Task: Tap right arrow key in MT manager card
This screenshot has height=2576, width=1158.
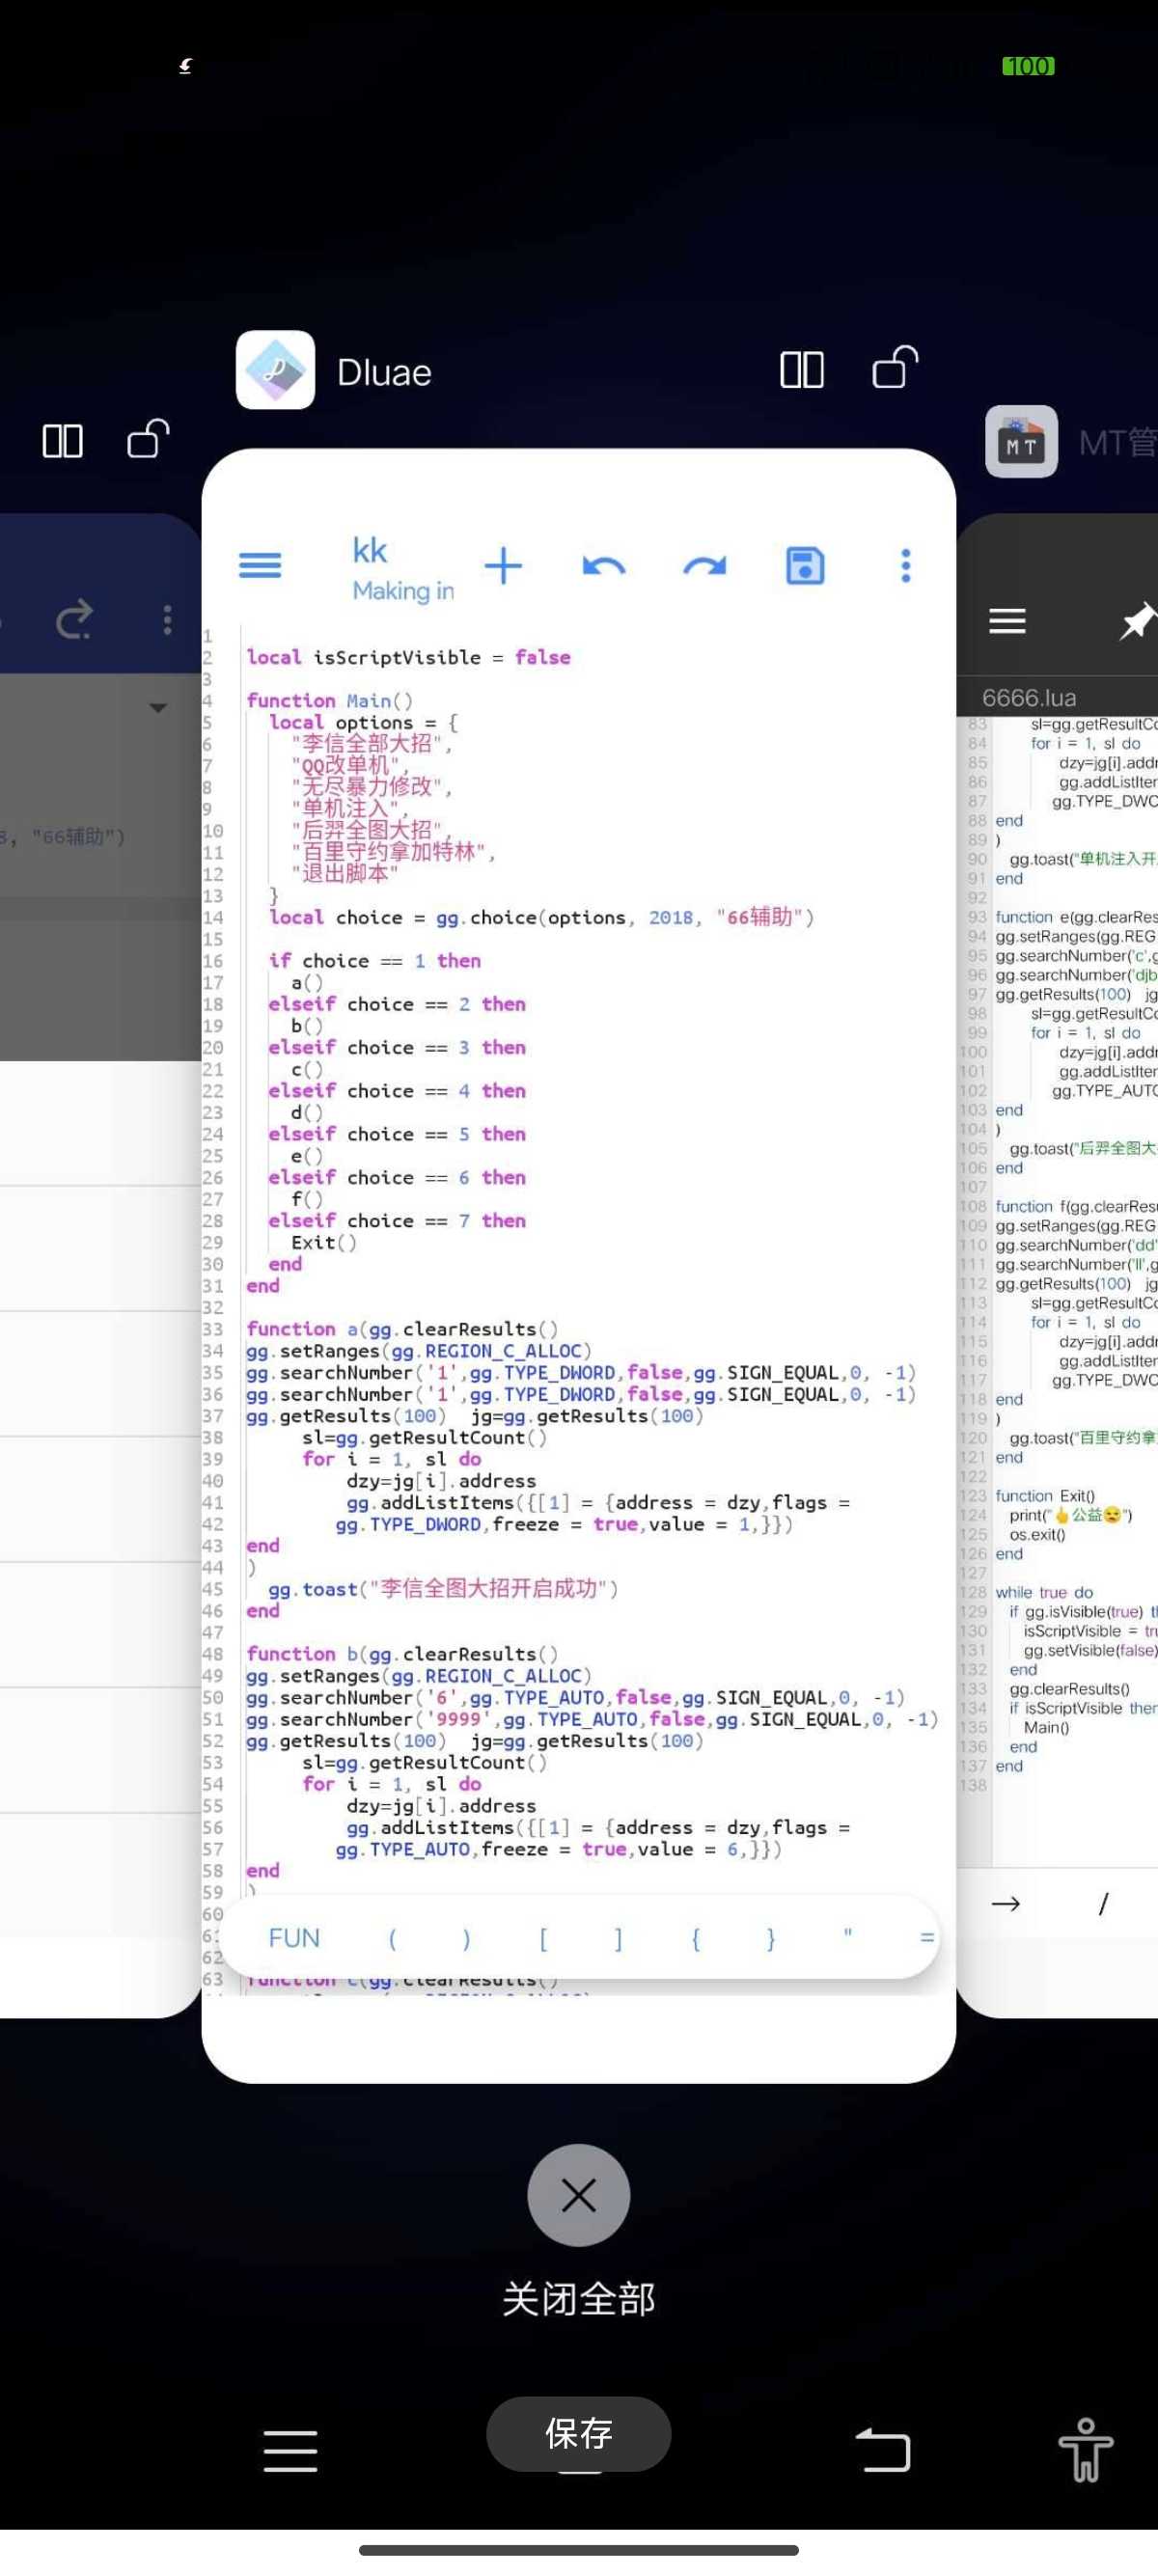Action: tap(1005, 1904)
